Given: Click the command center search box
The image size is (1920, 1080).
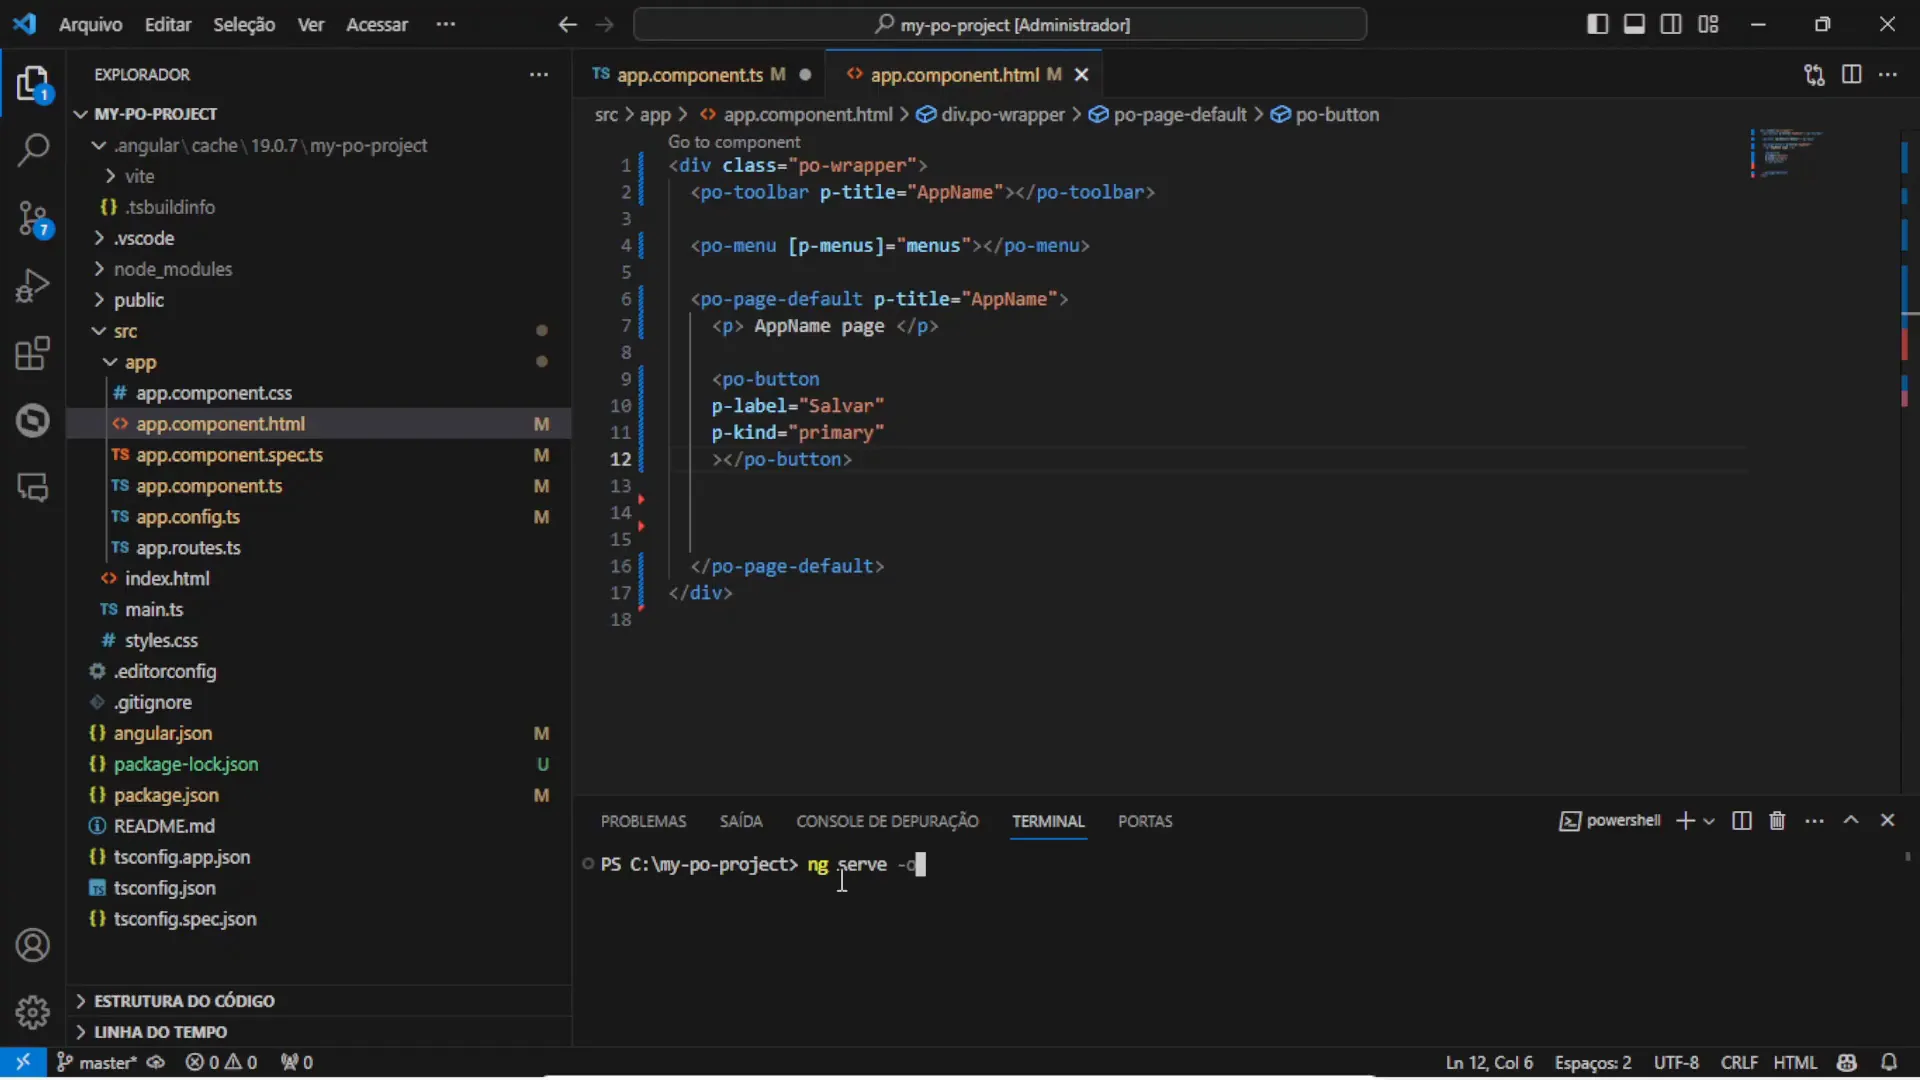Looking at the screenshot, I should click(x=1000, y=24).
